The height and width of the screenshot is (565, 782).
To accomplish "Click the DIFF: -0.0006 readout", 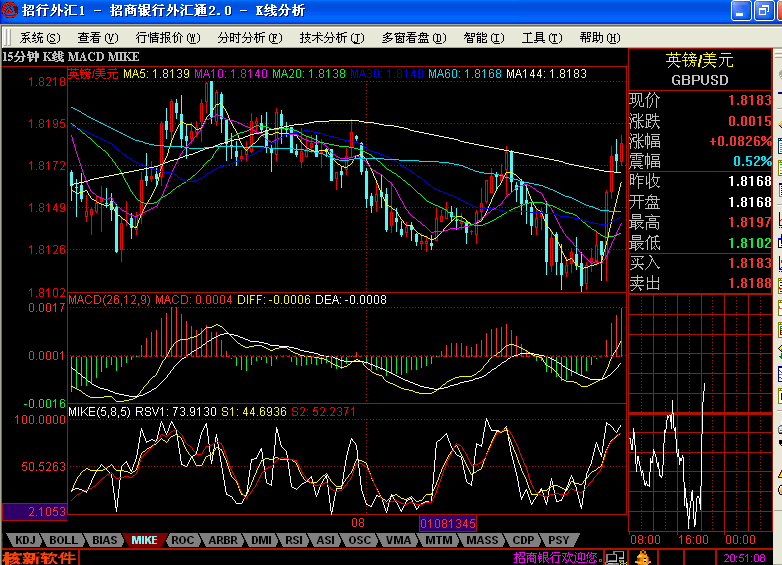I will (273, 300).
